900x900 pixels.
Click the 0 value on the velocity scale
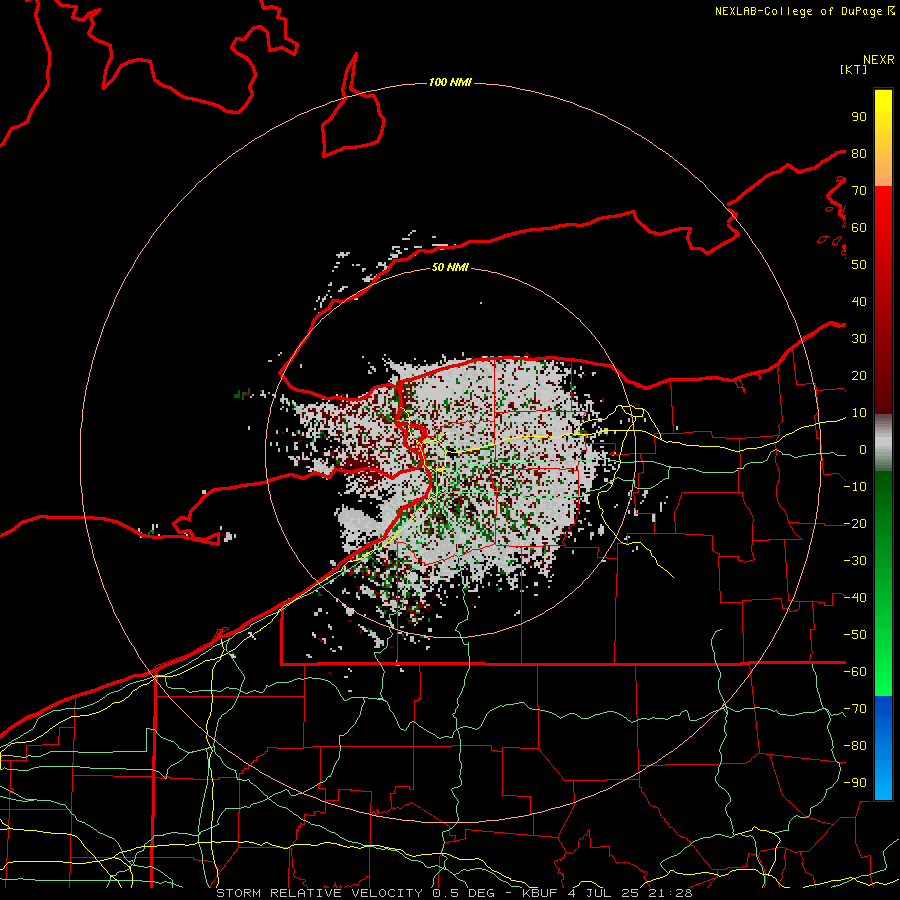click(863, 450)
